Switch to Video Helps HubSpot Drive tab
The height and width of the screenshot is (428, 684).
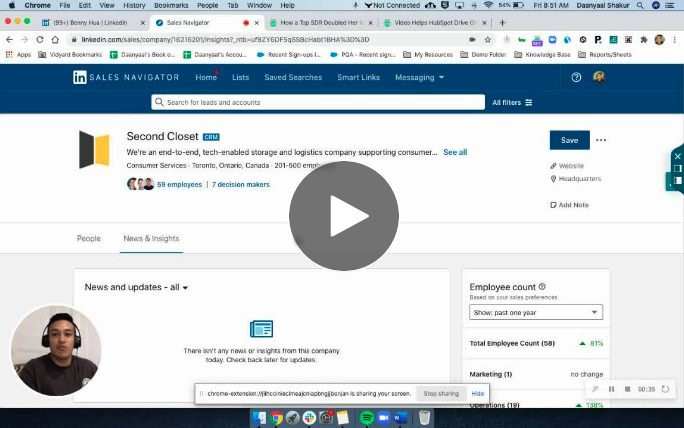[434, 23]
